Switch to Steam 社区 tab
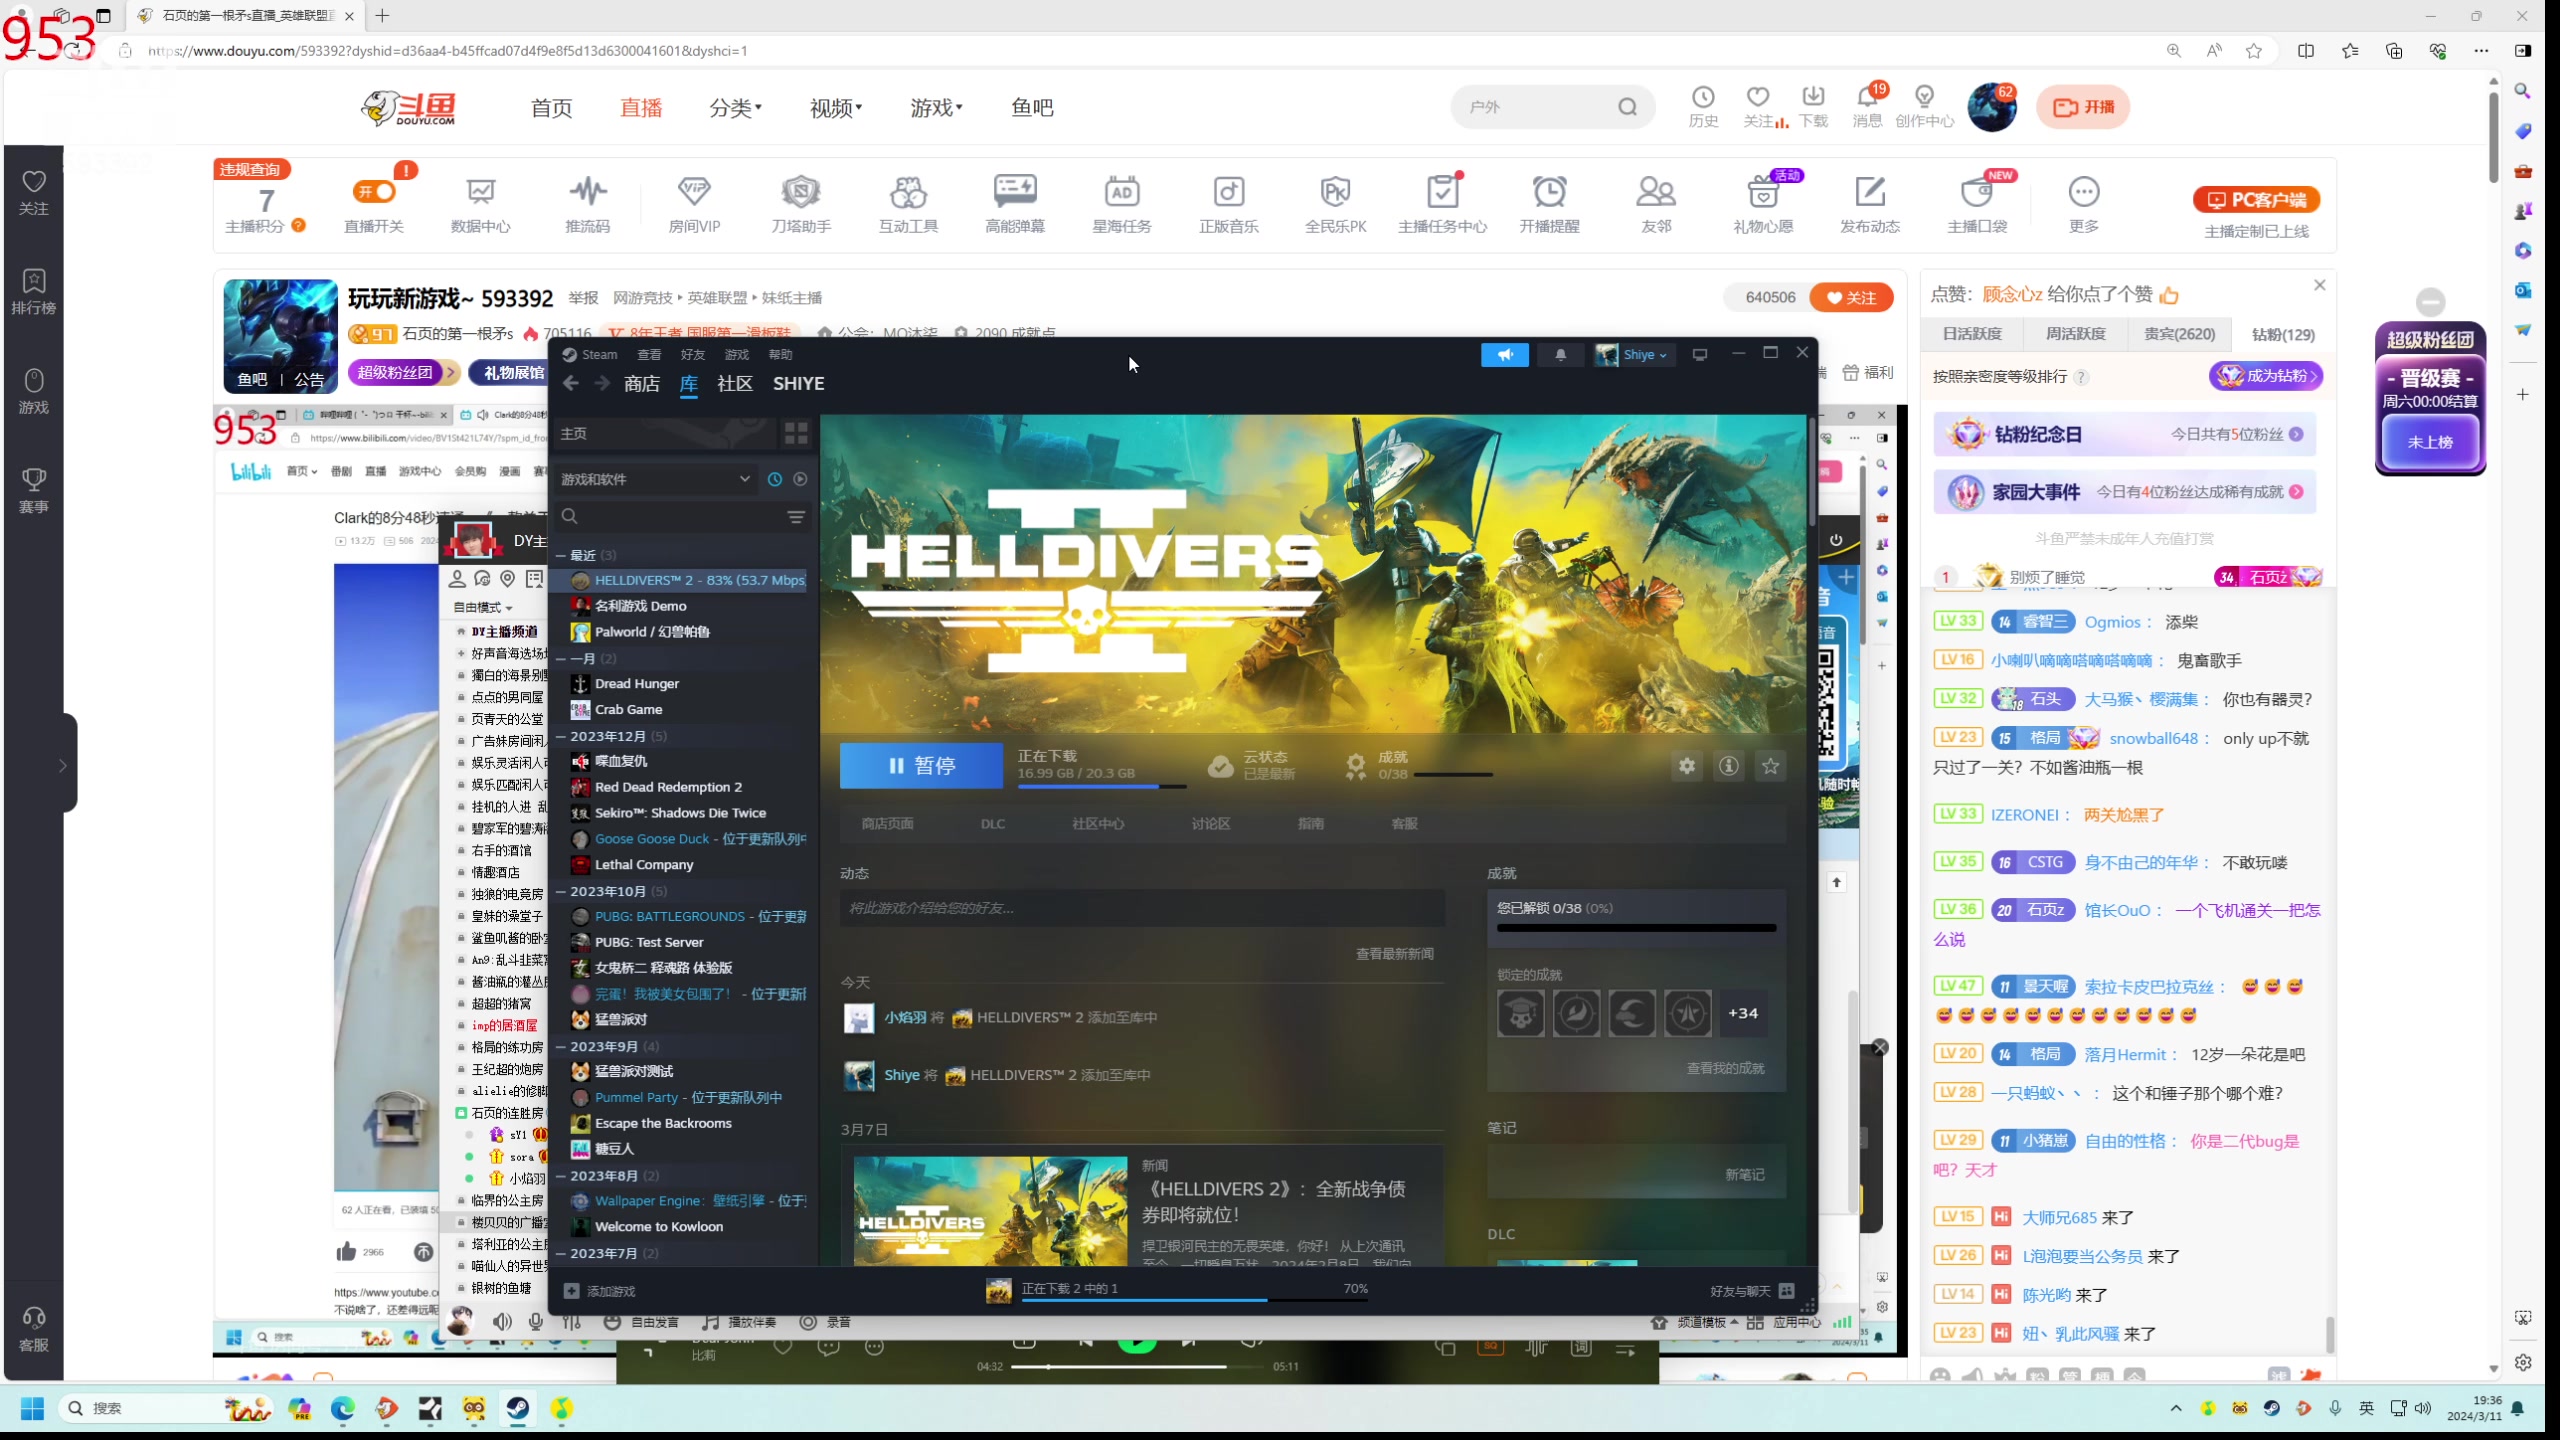 tap(735, 383)
